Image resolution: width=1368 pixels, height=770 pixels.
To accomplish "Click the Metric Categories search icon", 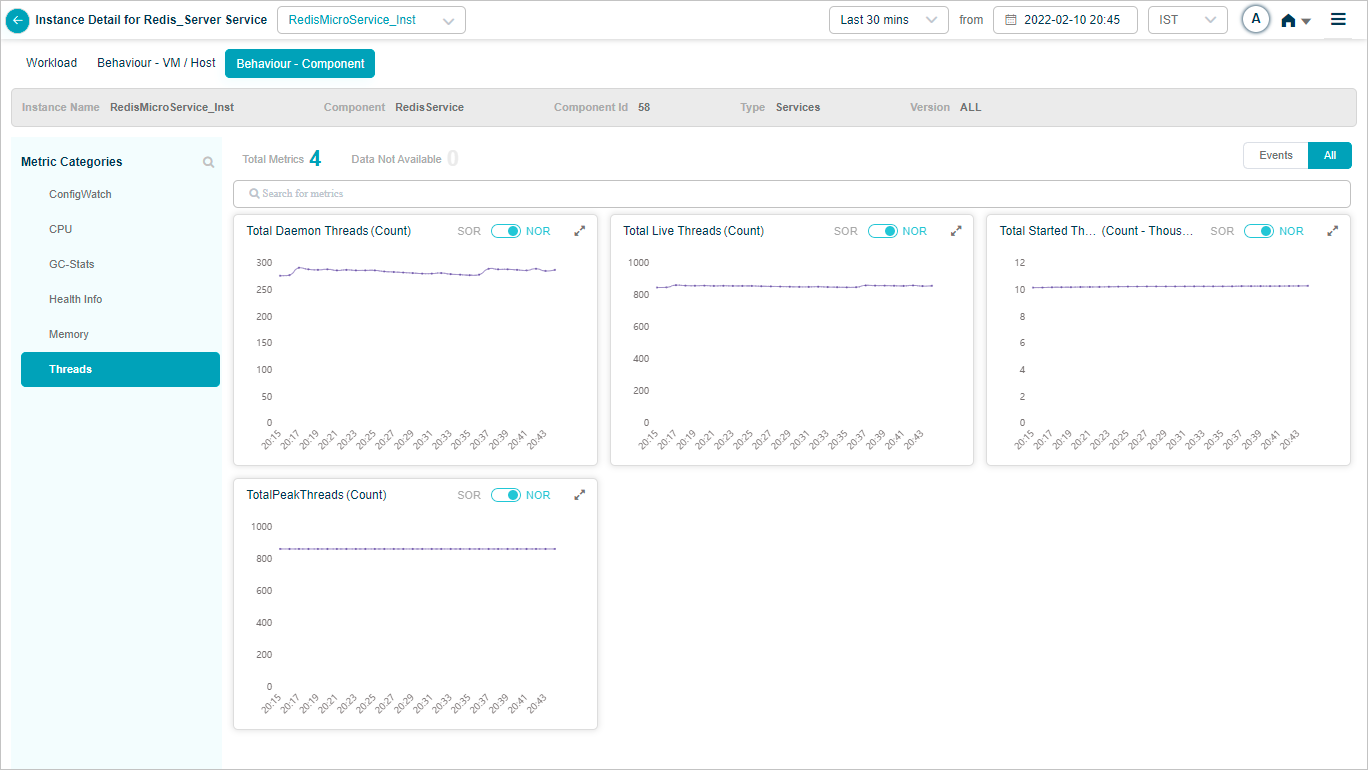I will point(208,162).
